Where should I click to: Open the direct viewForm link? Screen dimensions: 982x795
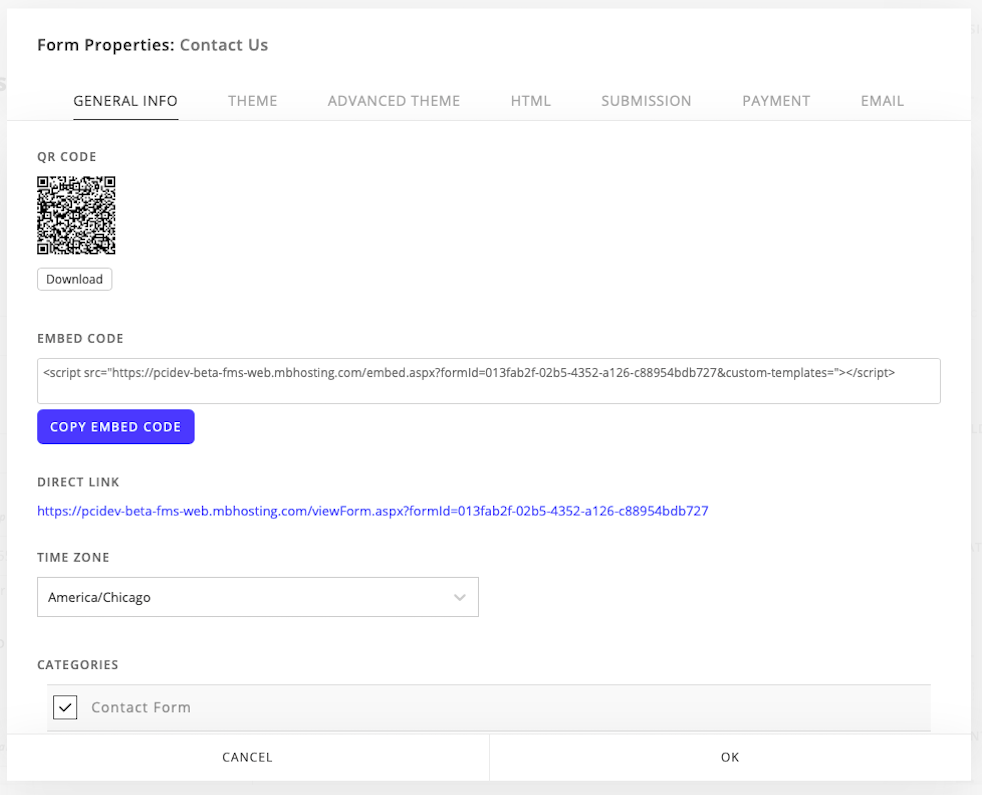coord(372,511)
